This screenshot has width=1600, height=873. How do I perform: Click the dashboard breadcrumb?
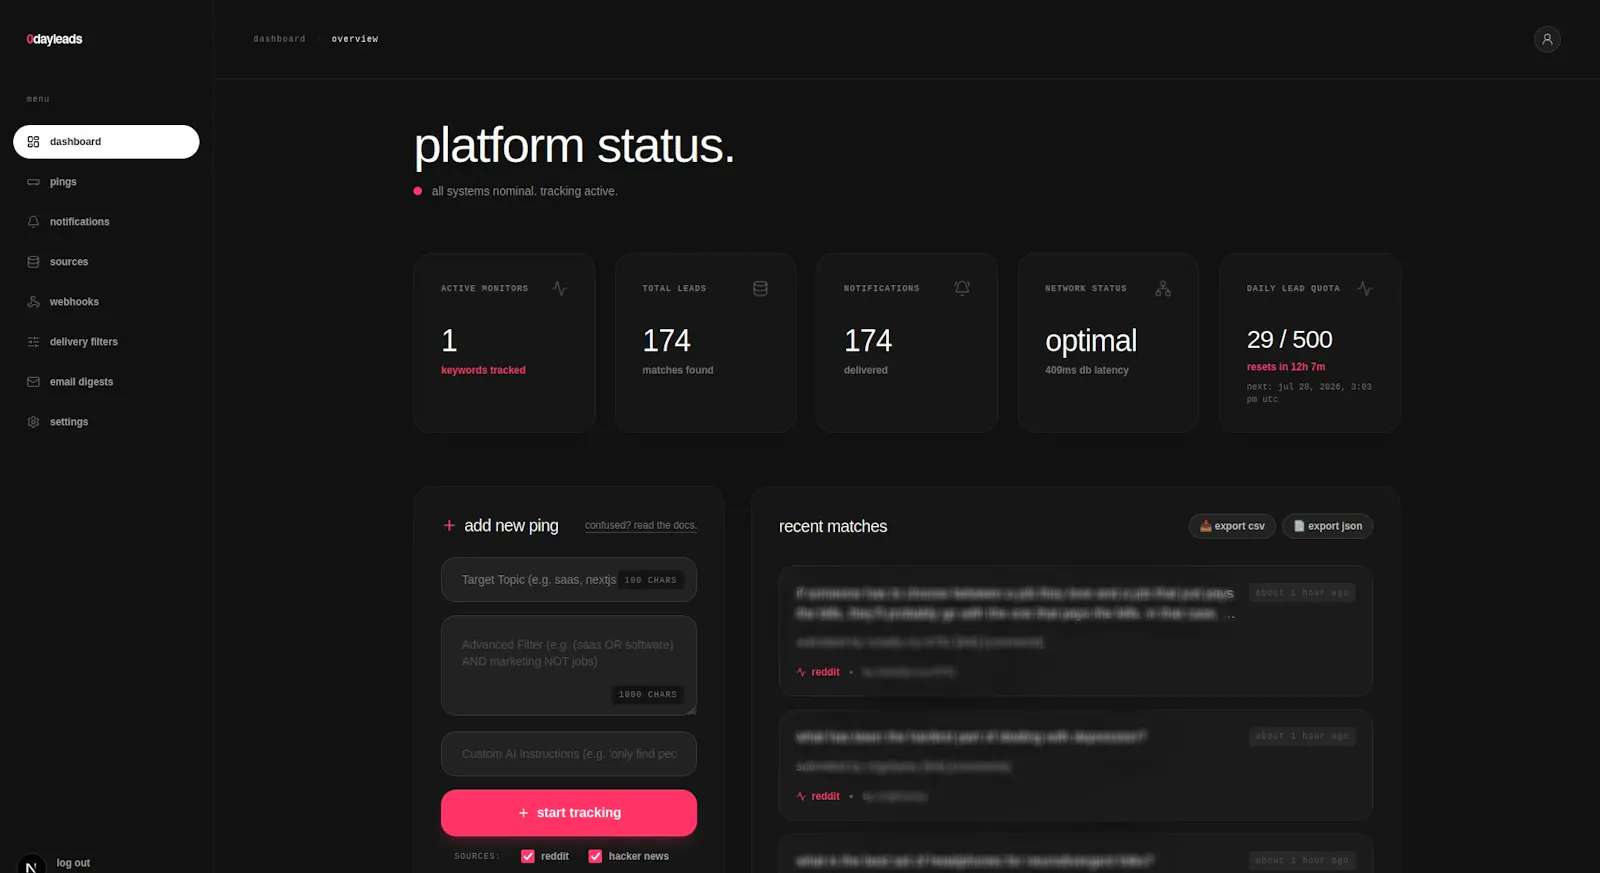(279, 39)
